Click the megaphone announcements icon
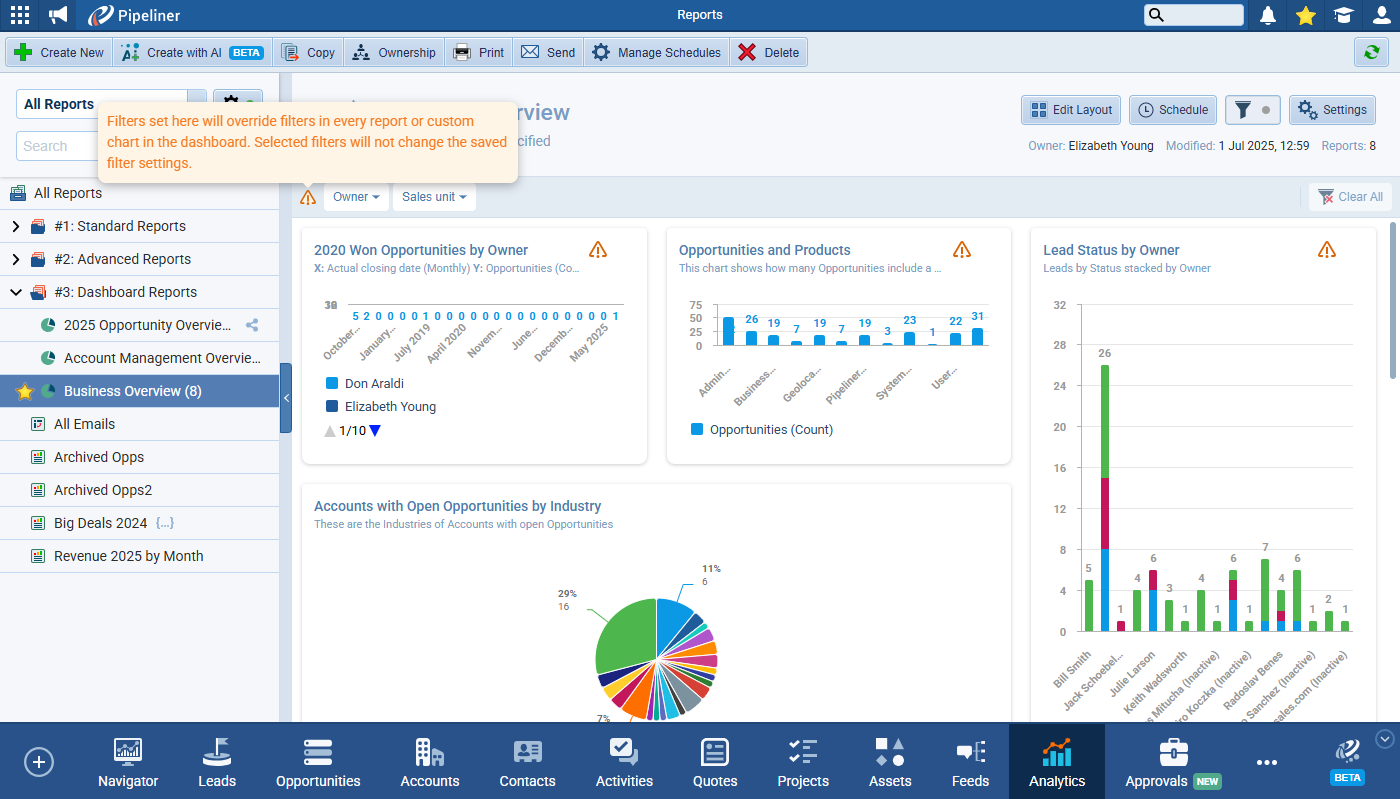 click(58, 15)
